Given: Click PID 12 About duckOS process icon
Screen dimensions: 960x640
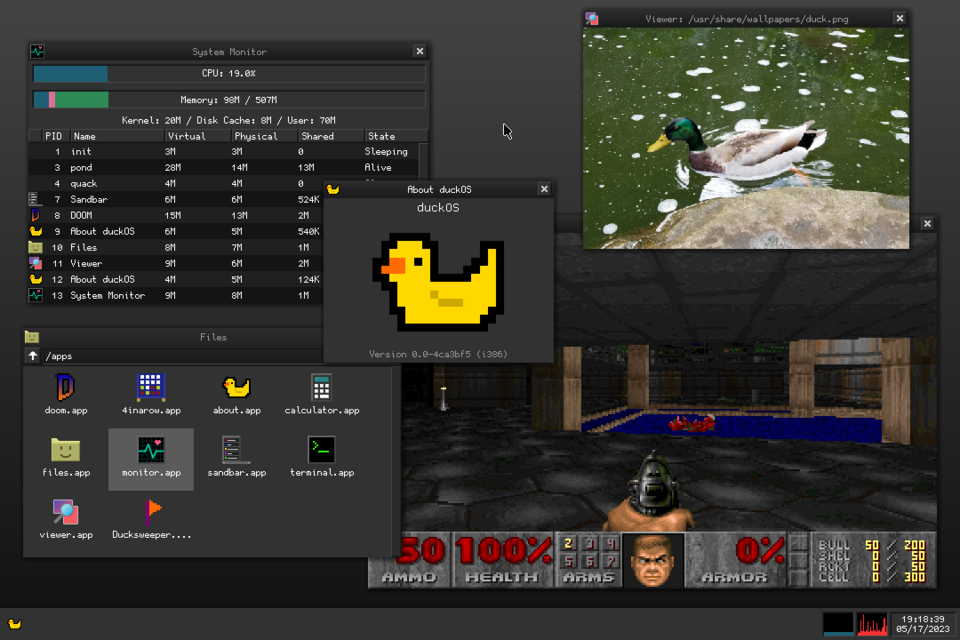Looking at the screenshot, I should coord(36,279).
